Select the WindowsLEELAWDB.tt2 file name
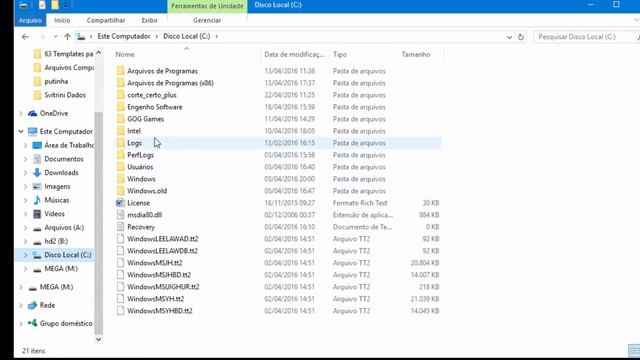This screenshot has height=360, width=640. (x=162, y=251)
